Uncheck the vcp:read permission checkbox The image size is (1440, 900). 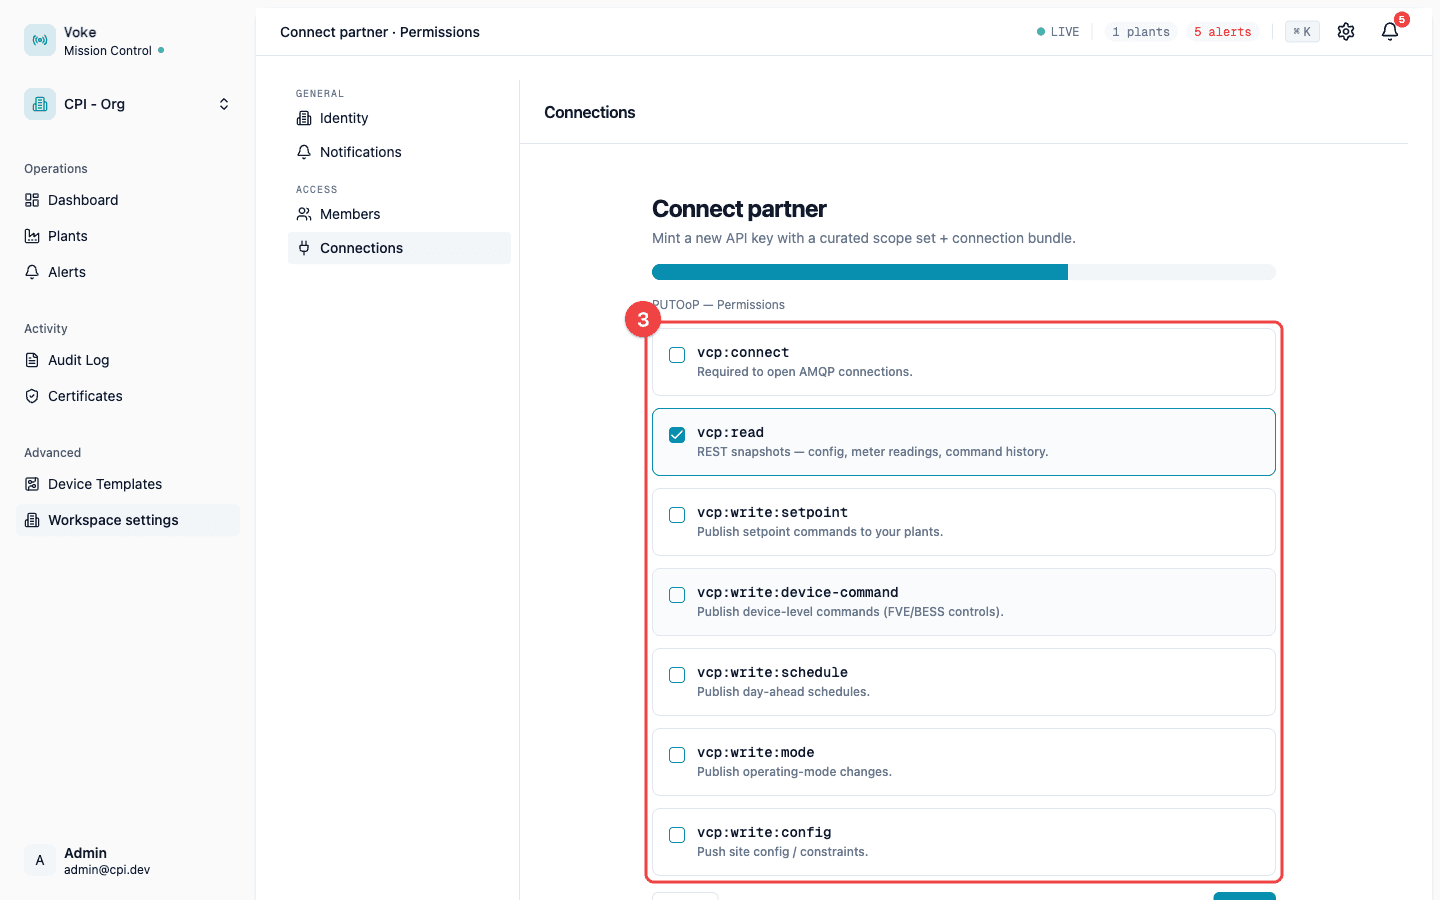pyautogui.click(x=677, y=435)
